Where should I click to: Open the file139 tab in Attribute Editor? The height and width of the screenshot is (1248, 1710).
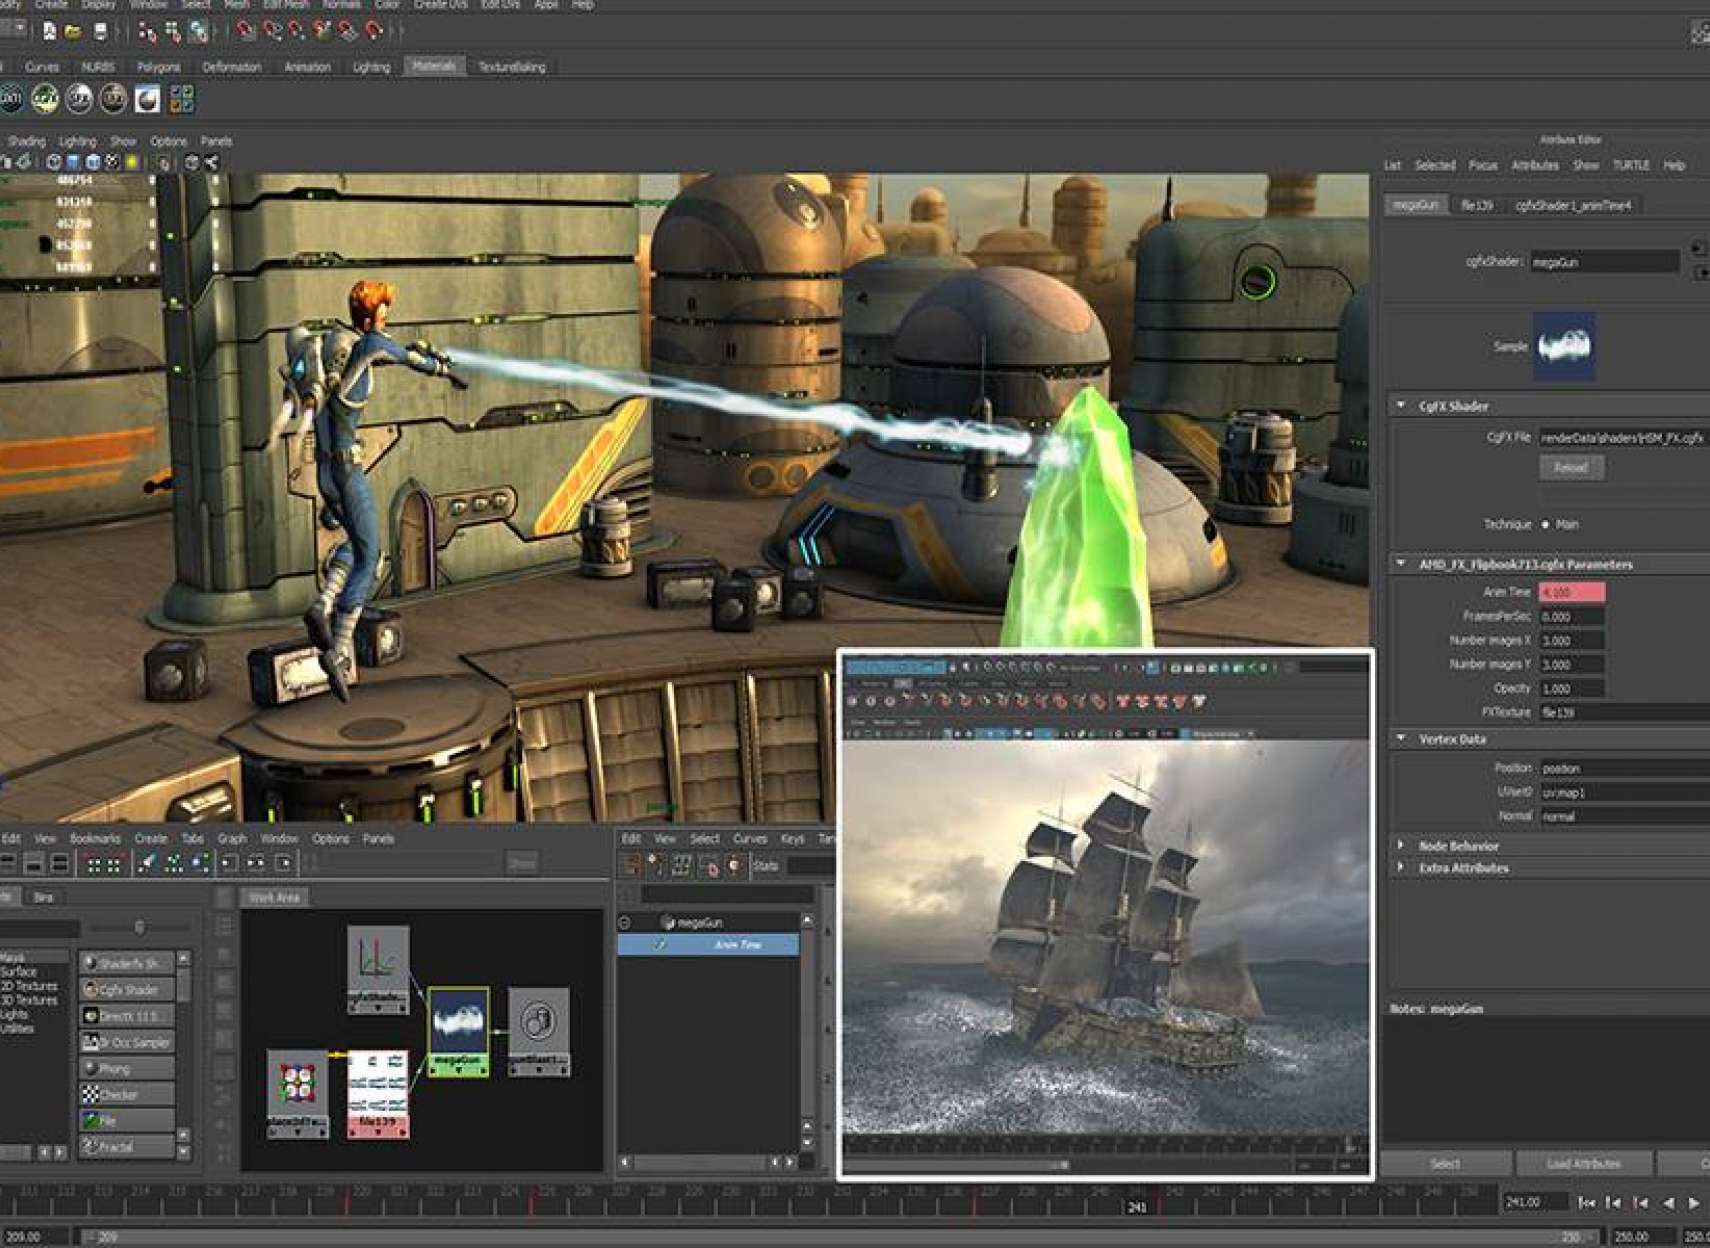pyautogui.click(x=1476, y=205)
